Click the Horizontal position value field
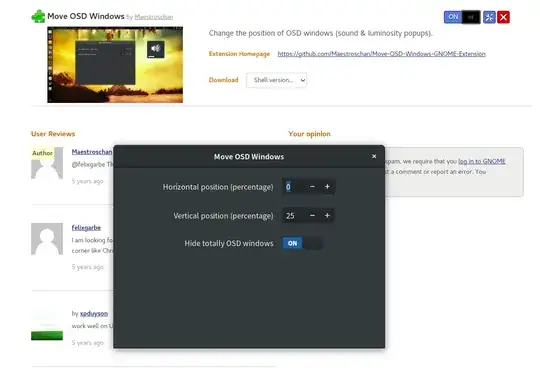The height and width of the screenshot is (376, 540). pyautogui.click(x=293, y=187)
